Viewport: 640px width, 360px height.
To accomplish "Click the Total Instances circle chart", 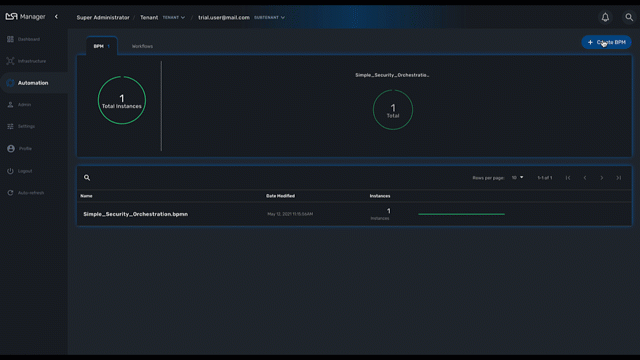I will 122,100.
